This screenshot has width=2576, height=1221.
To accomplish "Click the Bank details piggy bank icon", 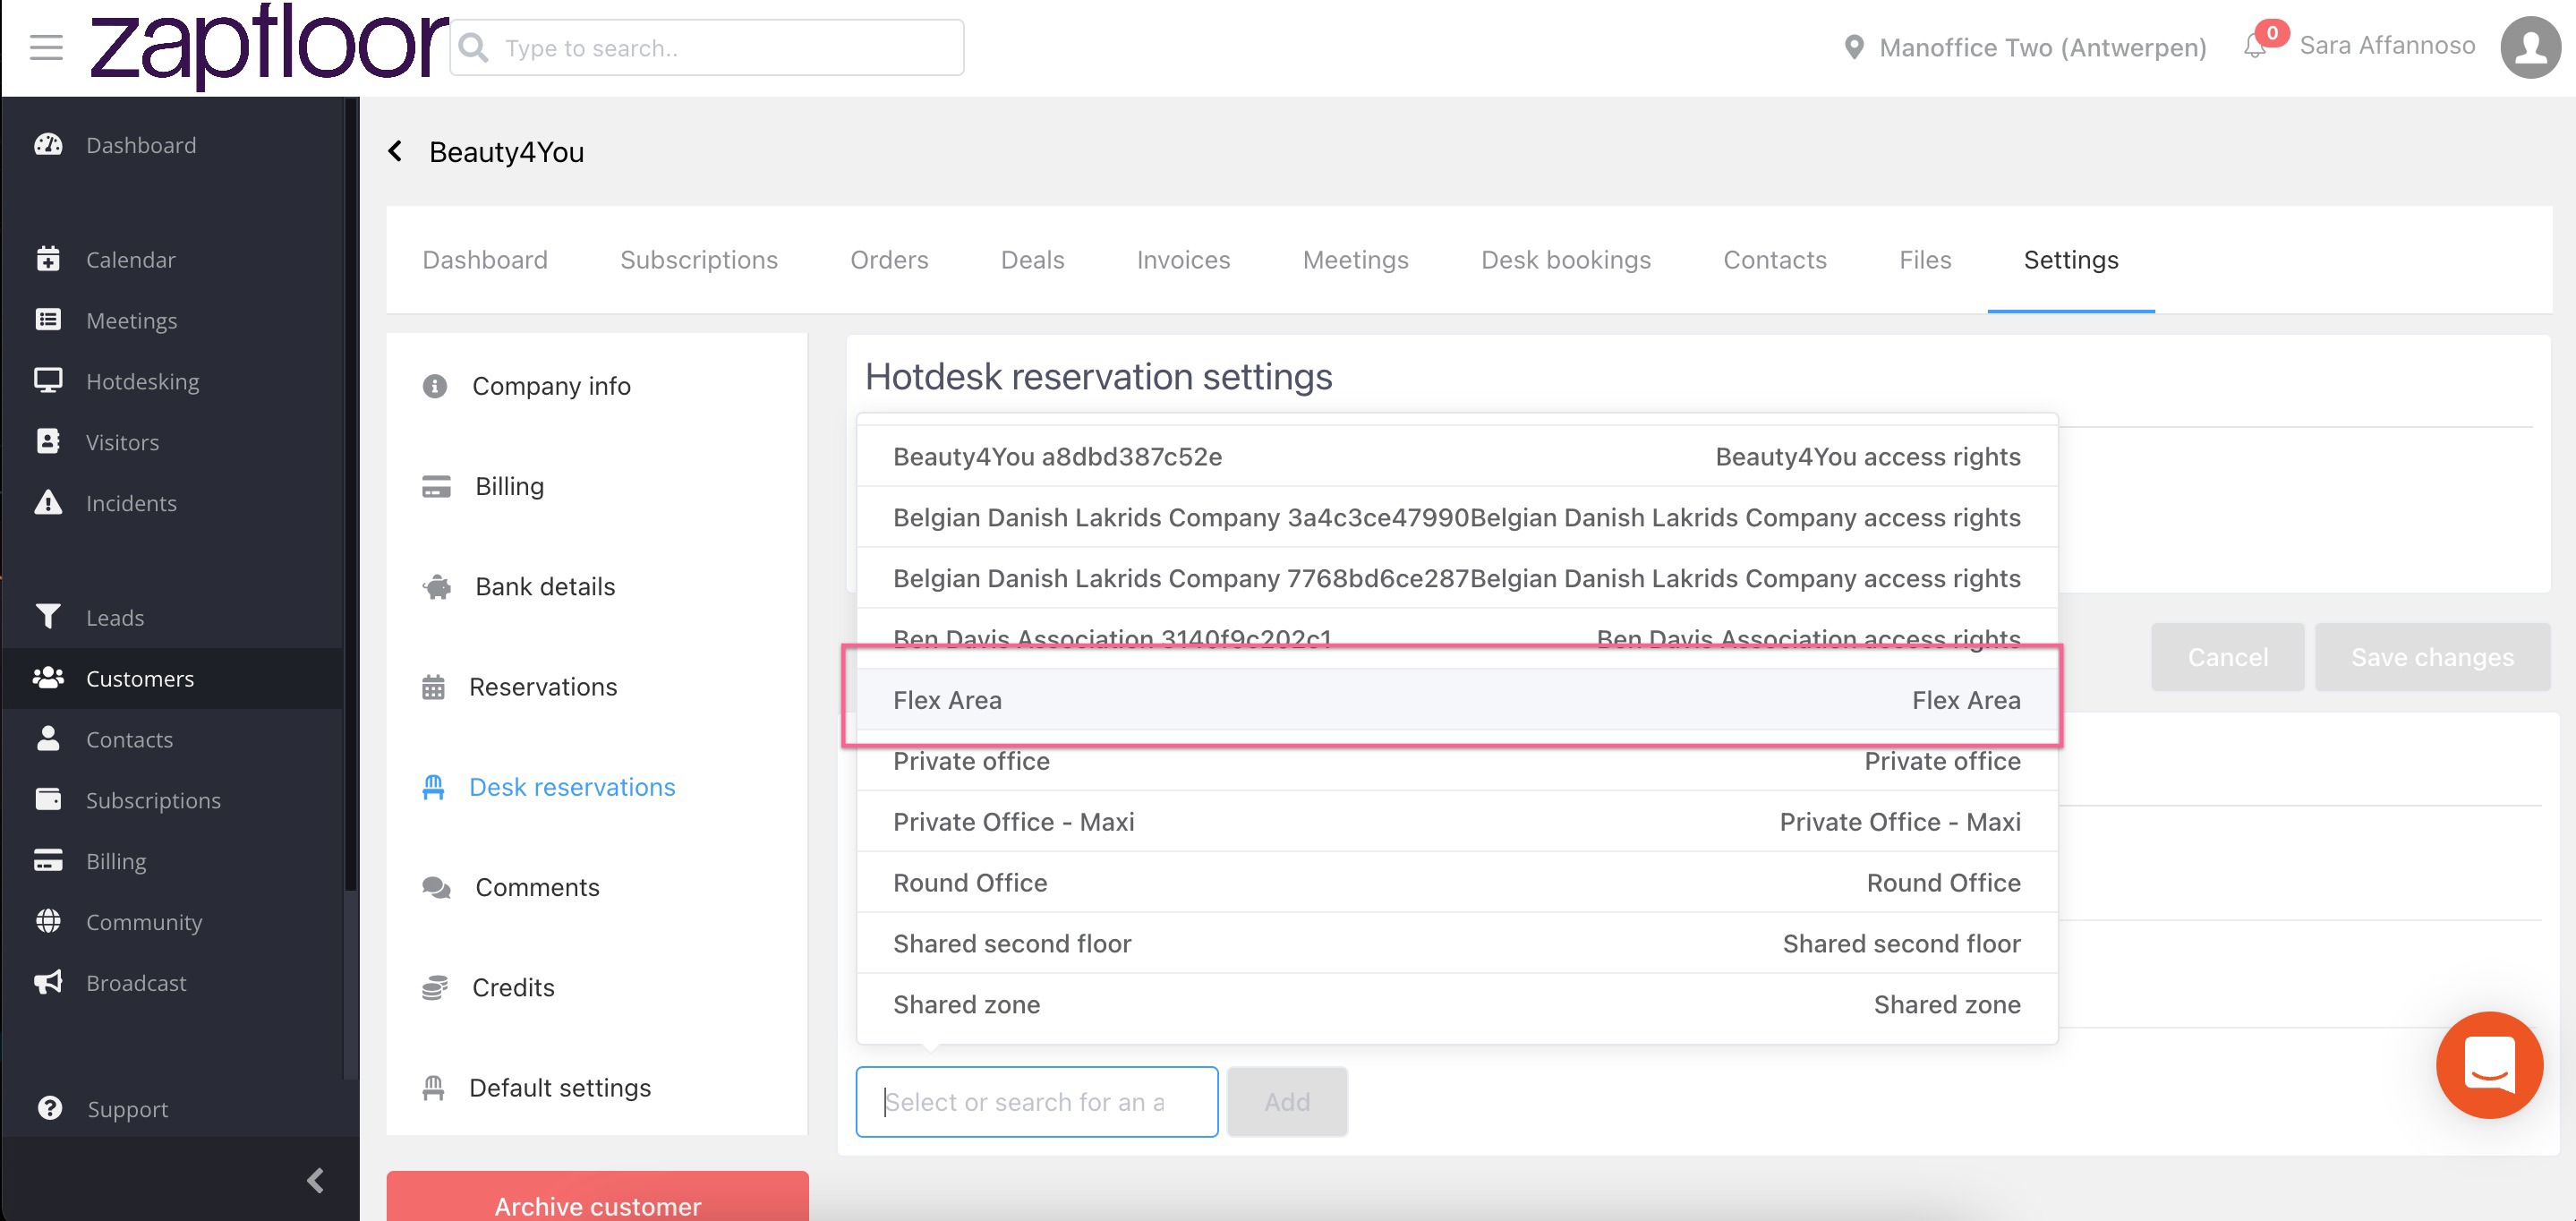I will click(x=437, y=587).
